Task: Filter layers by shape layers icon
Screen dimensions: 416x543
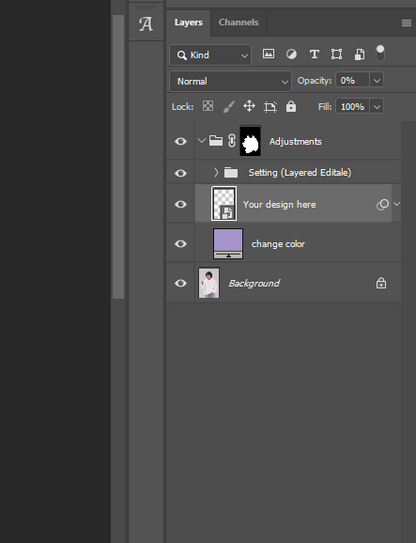Action: (x=336, y=54)
